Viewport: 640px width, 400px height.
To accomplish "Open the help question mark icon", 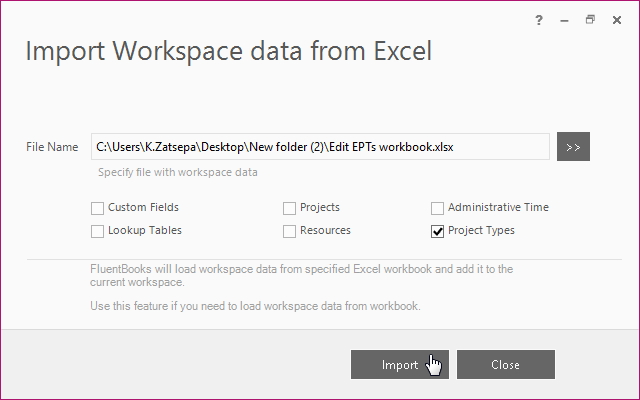I will click(x=539, y=20).
